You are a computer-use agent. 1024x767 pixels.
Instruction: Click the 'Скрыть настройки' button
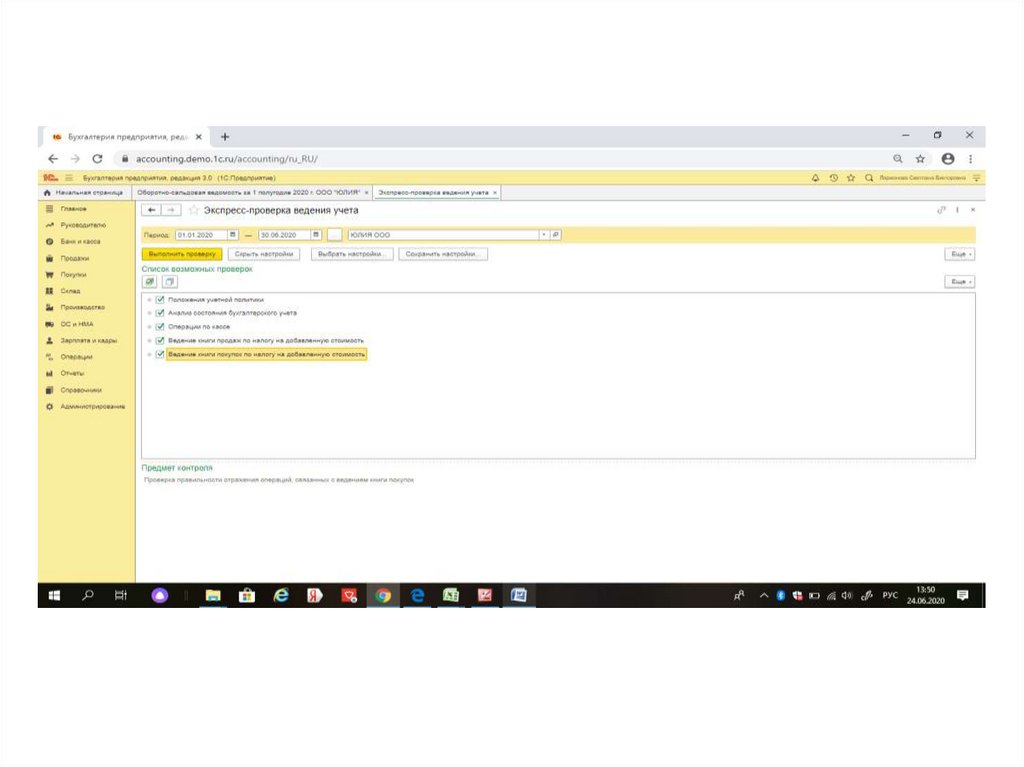tap(264, 254)
